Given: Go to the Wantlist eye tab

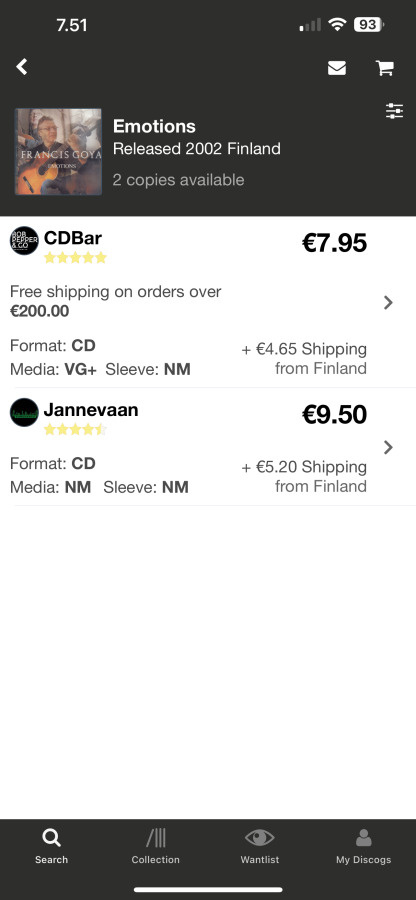Looking at the screenshot, I should (259, 846).
